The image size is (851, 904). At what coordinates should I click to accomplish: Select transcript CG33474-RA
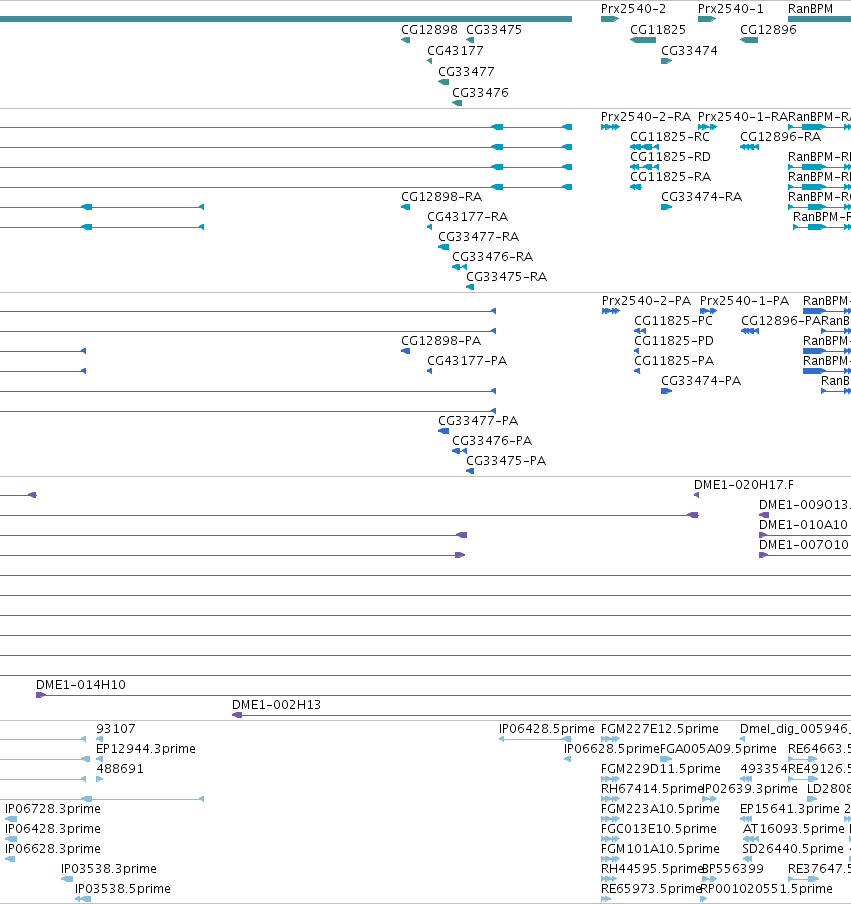tap(701, 197)
